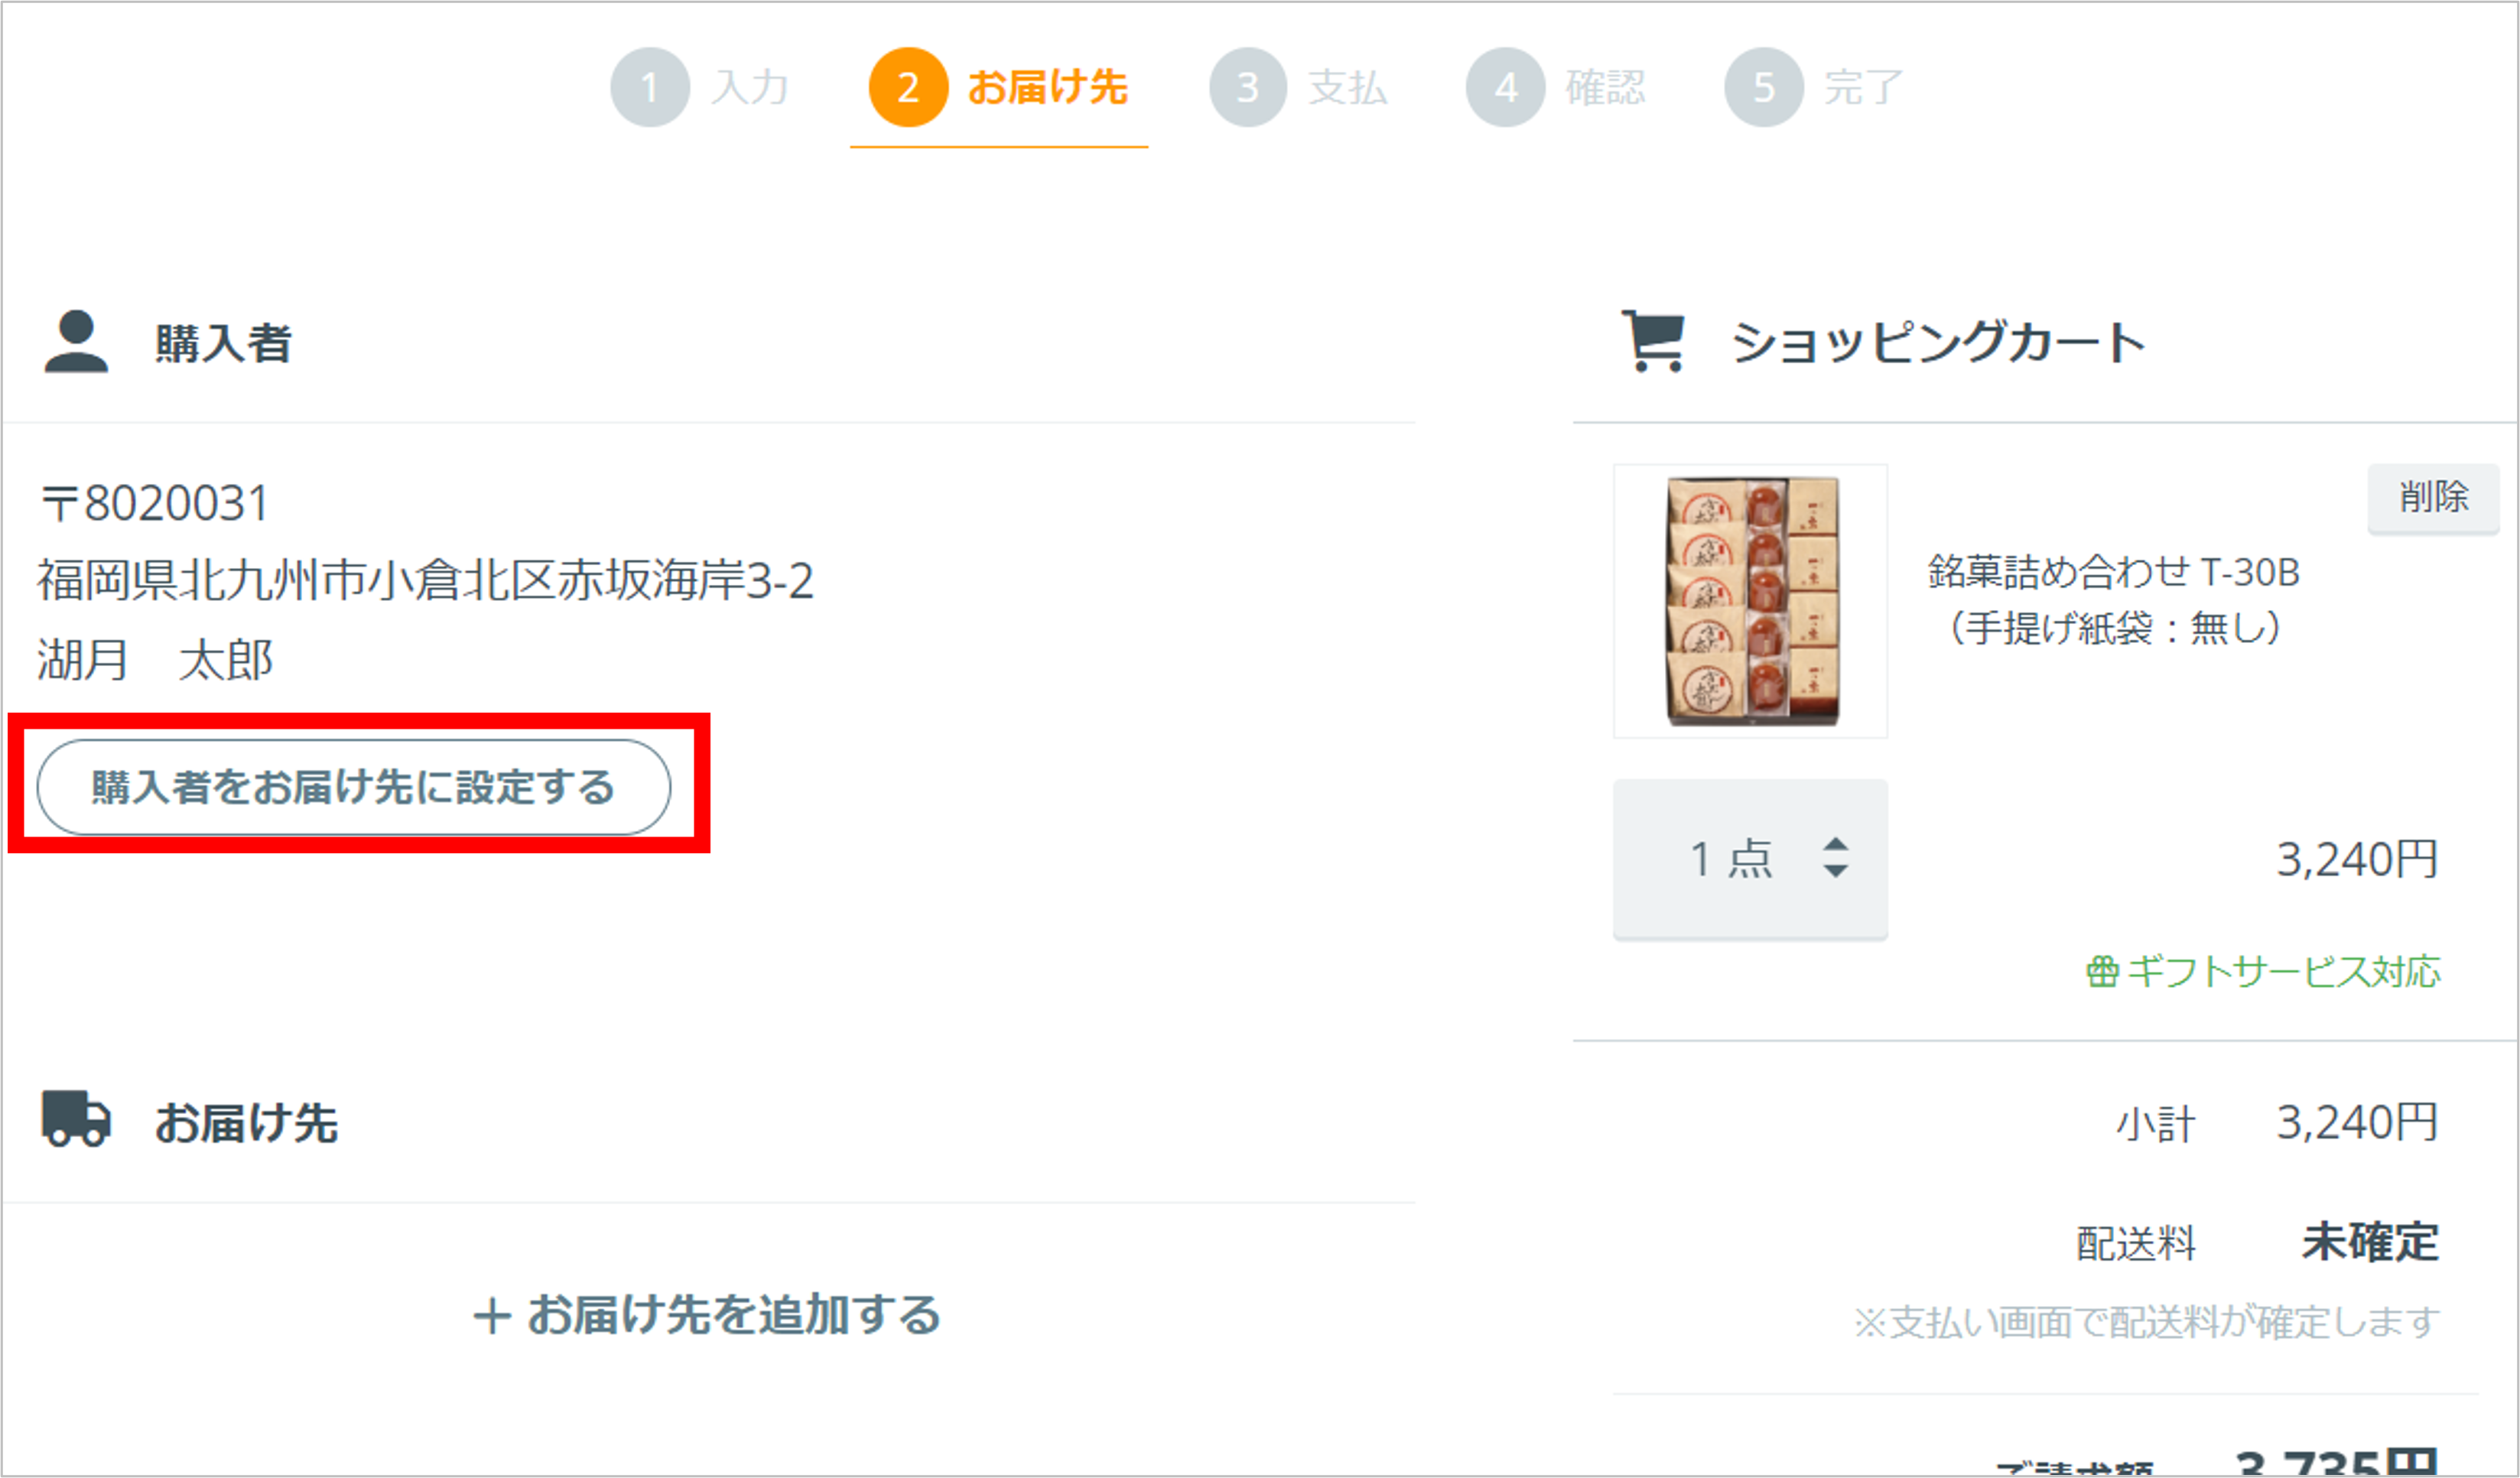Click 購入者をお届け先に設定する button
The image size is (2520, 1478).
point(354,787)
